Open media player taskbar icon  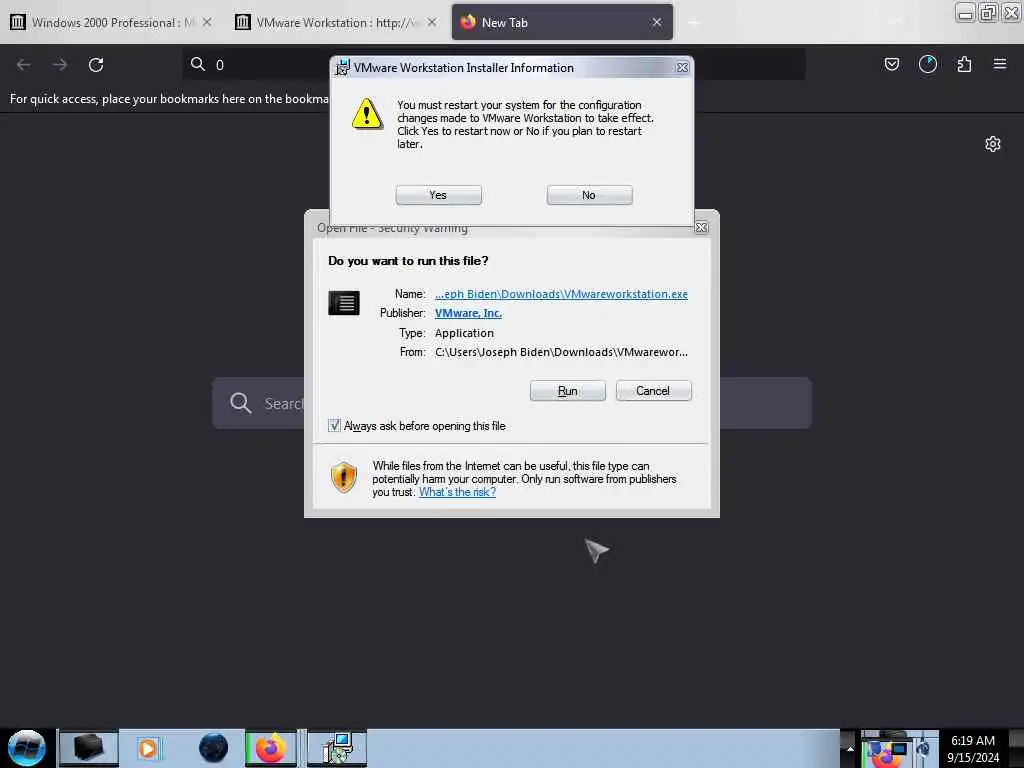pyautogui.click(x=149, y=748)
